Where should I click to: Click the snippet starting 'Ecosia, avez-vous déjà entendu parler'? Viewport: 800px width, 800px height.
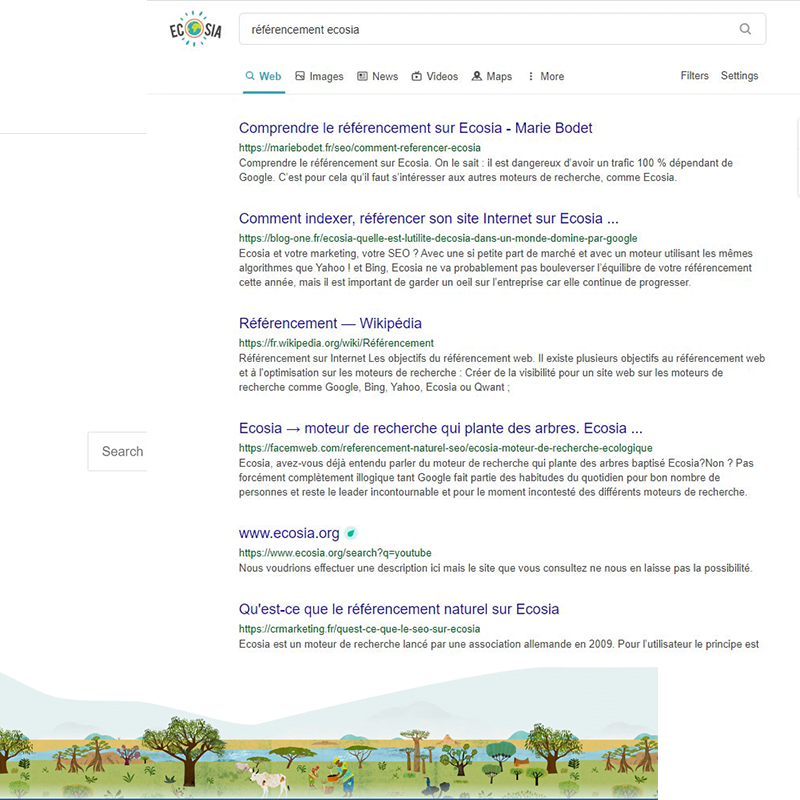pyautogui.click(x=496, y=478)
